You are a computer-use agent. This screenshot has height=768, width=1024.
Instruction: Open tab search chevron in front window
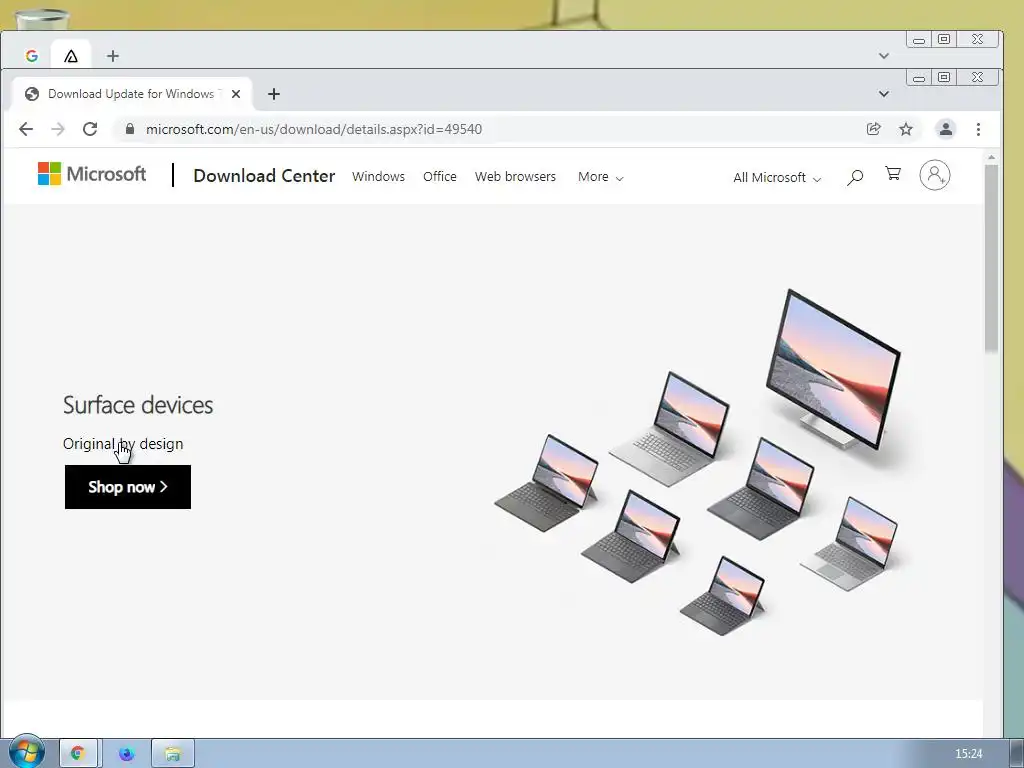pos(884,94)
